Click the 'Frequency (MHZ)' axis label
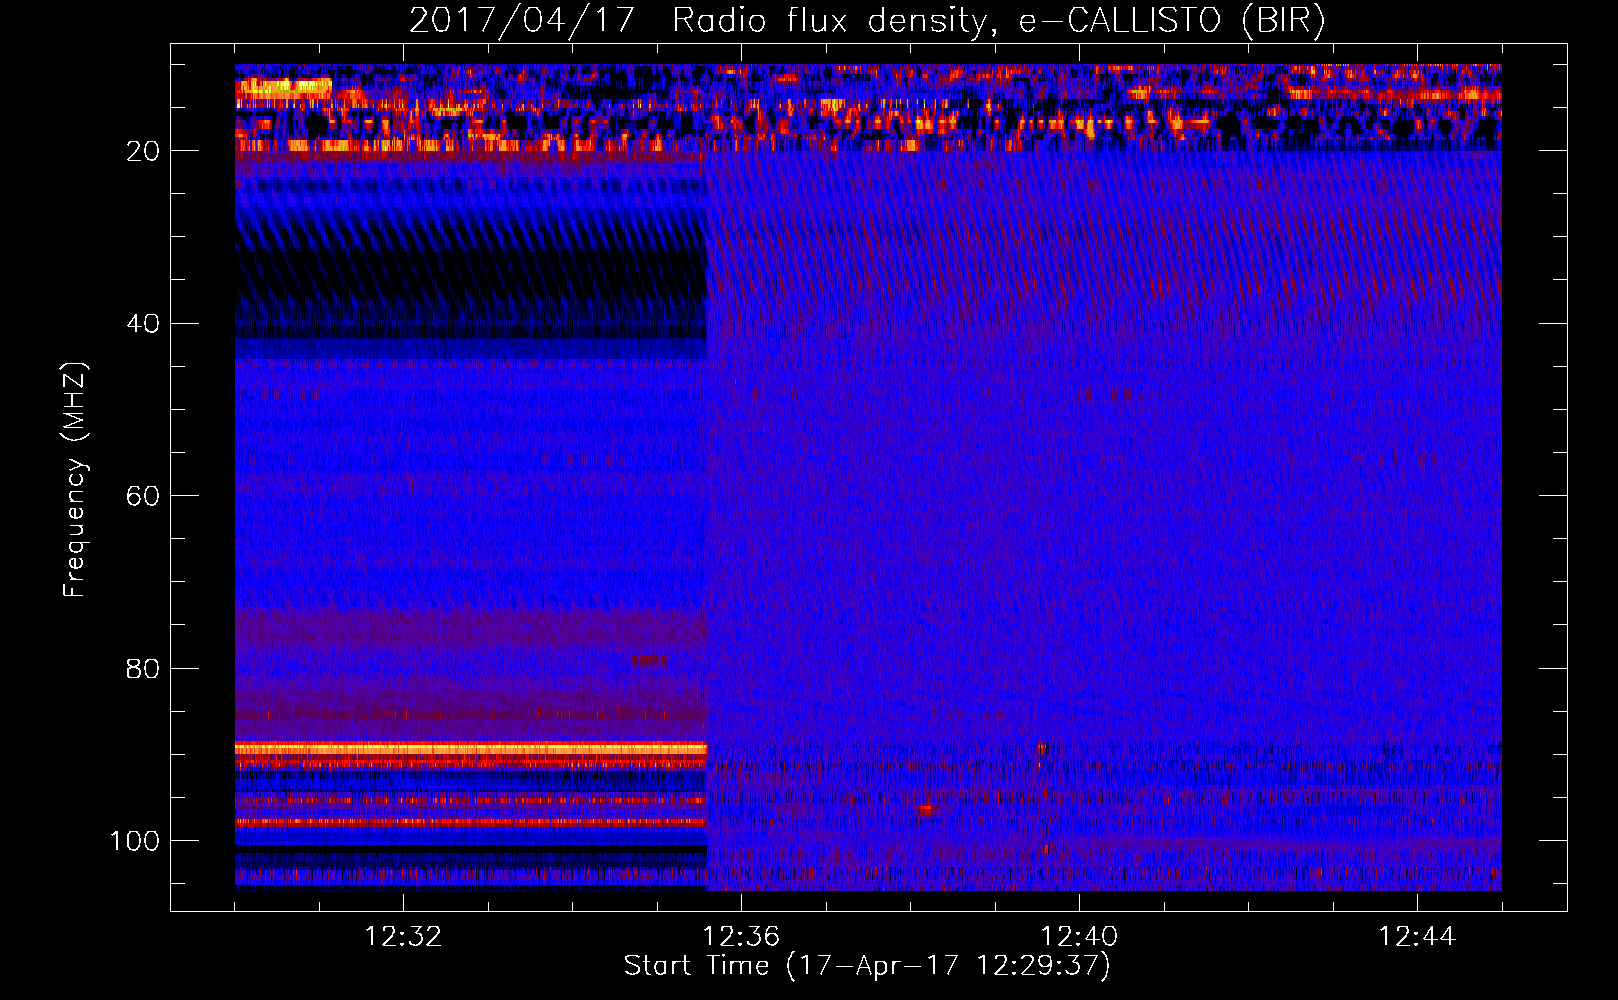 tap(75, 480)
